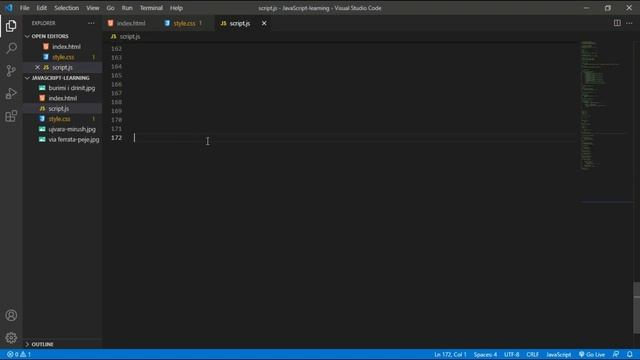Open the Extensions view
The height and width of the screenshot is (360, 640).
11,116
